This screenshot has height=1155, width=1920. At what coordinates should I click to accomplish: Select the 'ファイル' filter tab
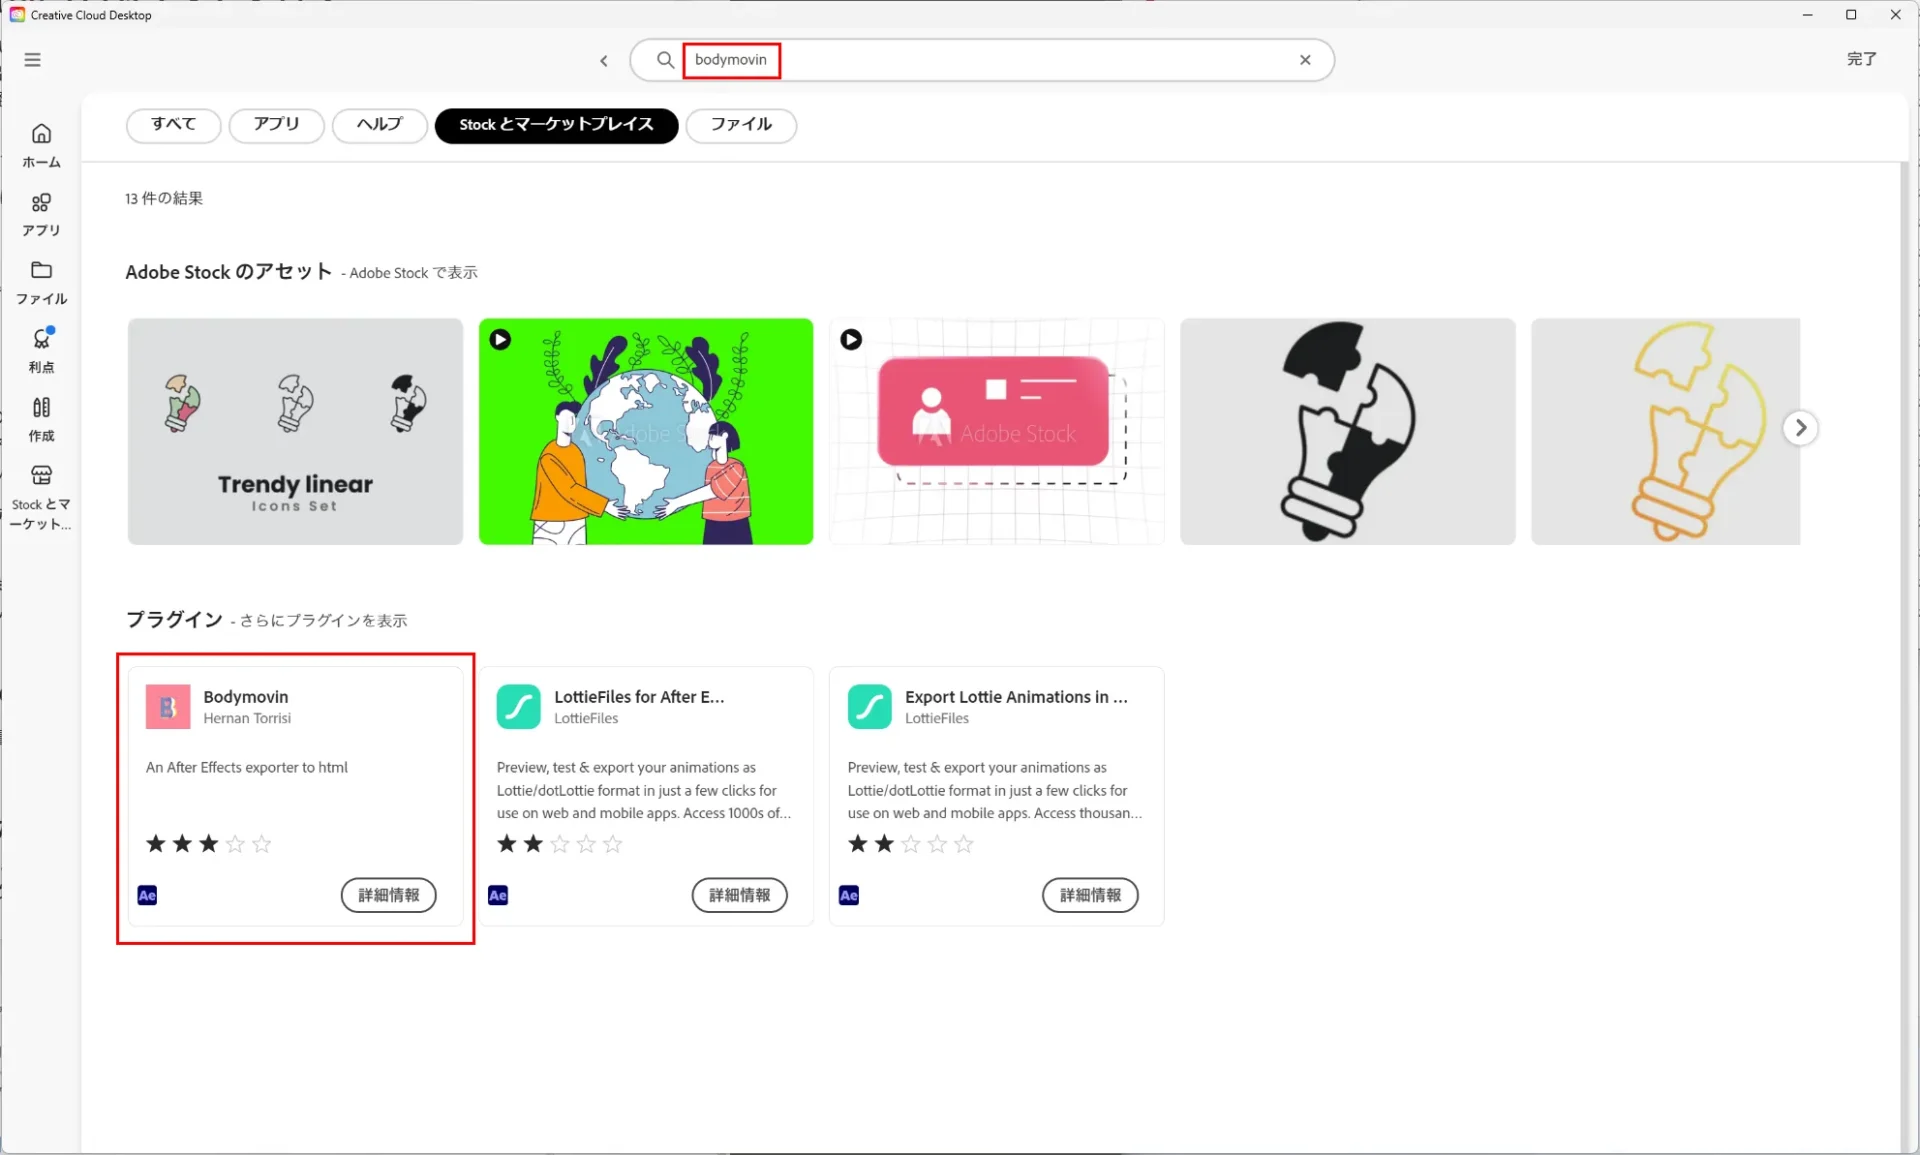pyautogui.click(x=740, y=125)
